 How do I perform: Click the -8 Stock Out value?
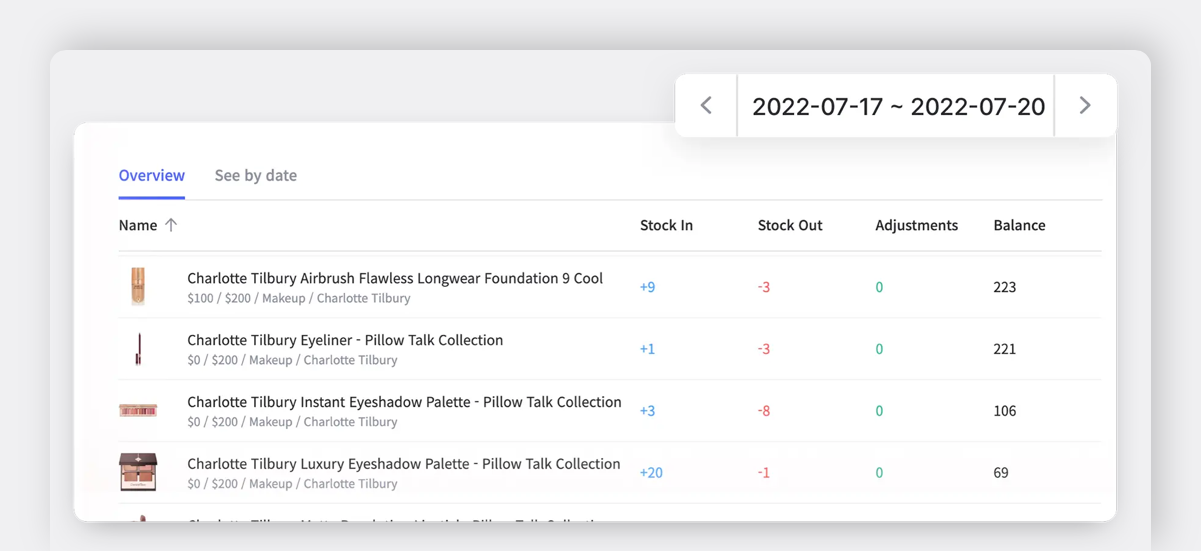(764, 411)
